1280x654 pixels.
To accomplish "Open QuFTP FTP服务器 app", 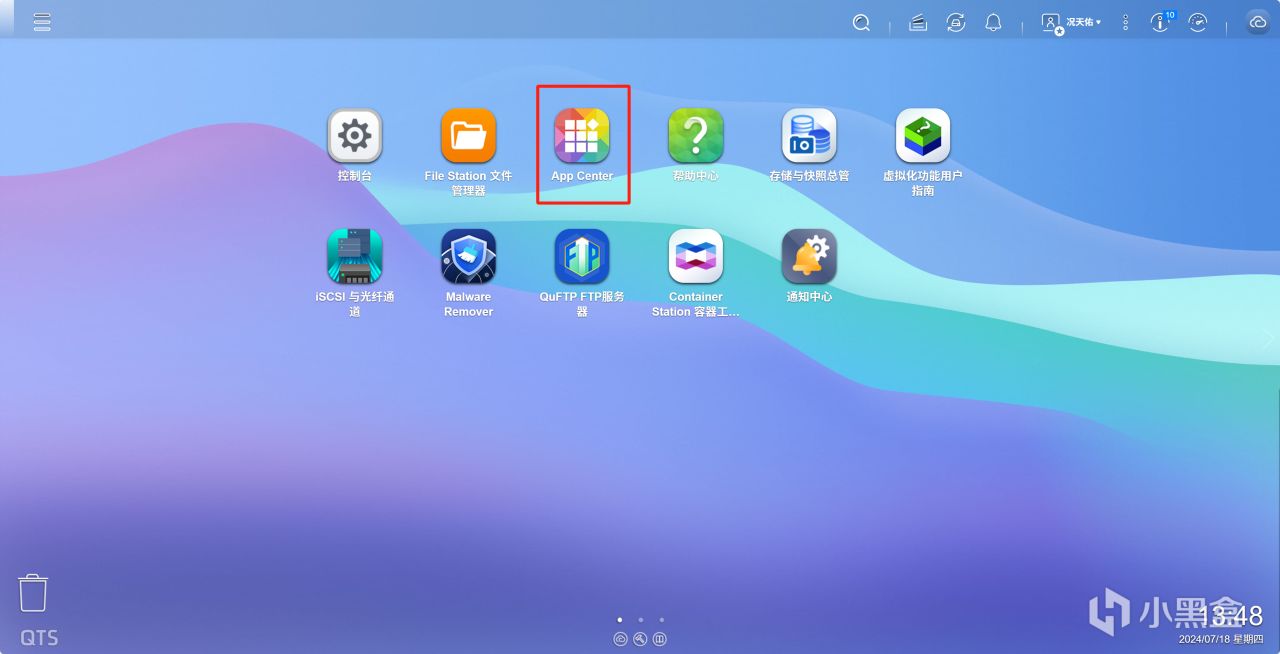I will 582,256.
